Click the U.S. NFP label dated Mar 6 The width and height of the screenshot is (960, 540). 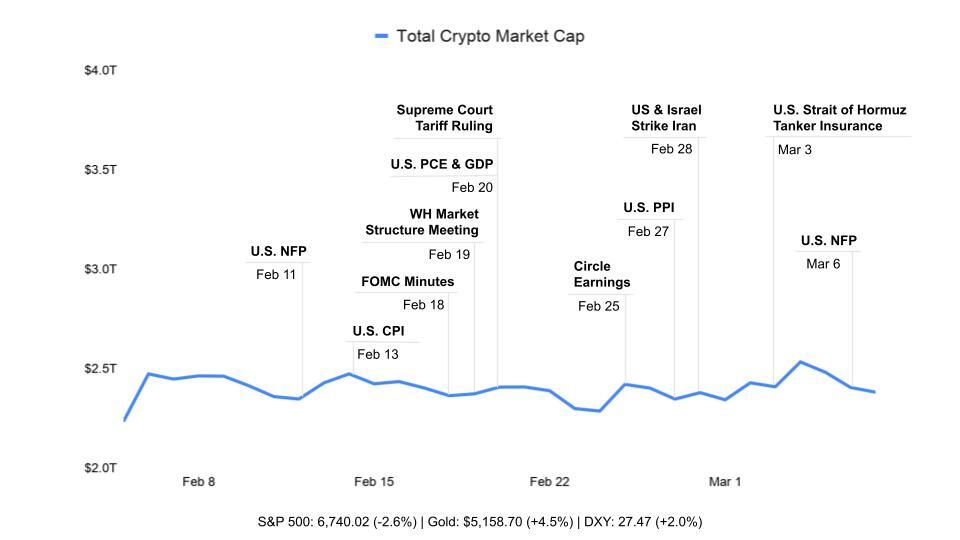[x=828, y=241]
